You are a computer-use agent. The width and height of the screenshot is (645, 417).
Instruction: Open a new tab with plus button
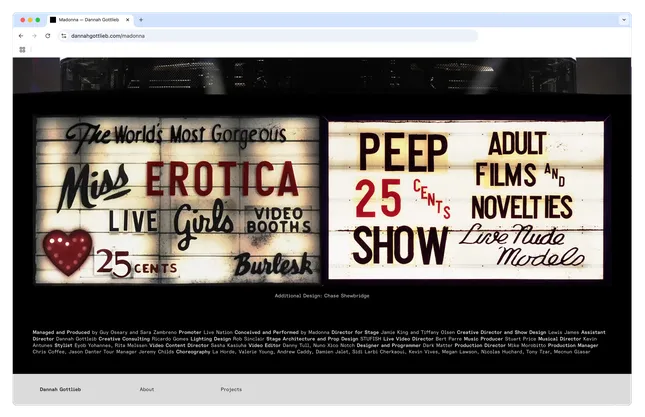141,20
